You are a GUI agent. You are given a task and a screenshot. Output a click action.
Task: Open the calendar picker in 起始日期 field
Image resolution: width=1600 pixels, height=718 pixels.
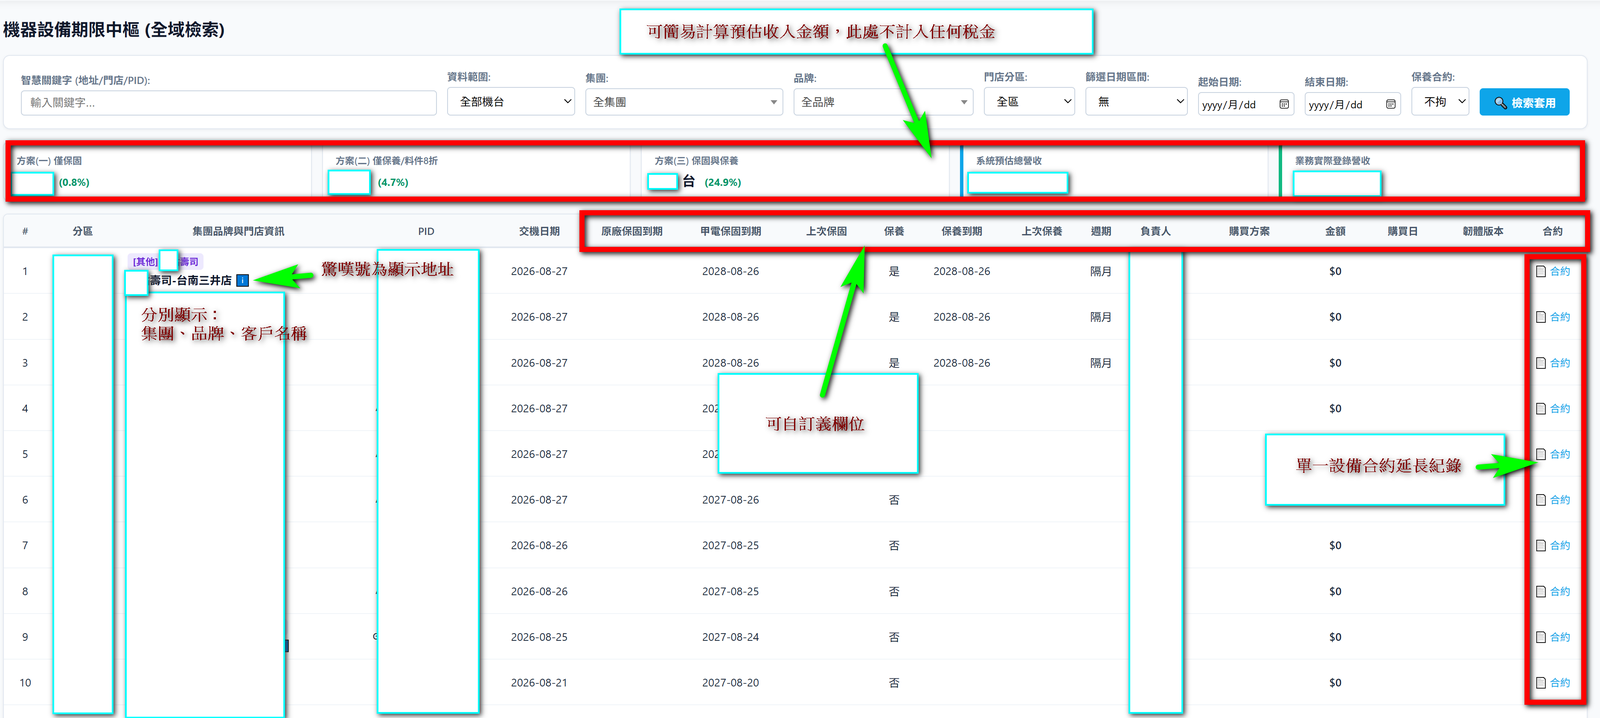coord(1284,104)
